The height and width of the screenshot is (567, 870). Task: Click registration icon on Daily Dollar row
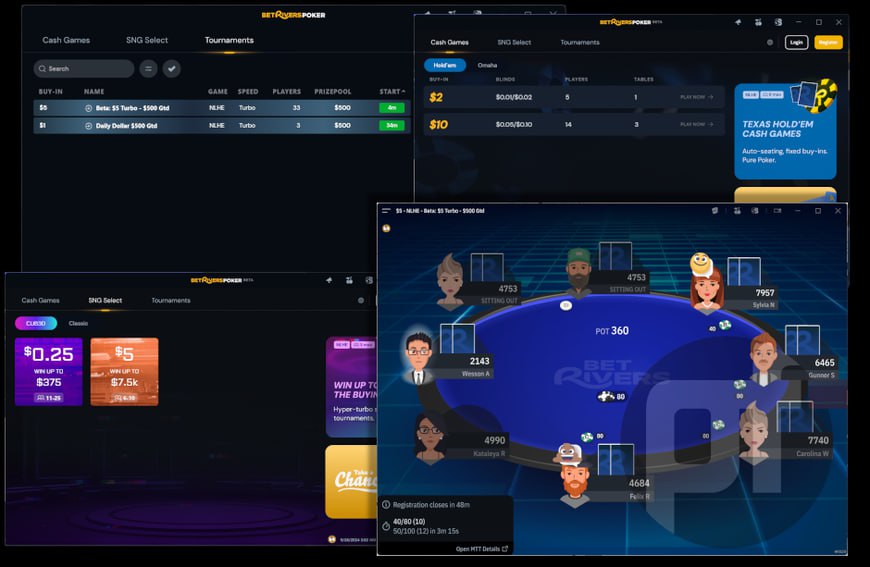pos(88,126)
